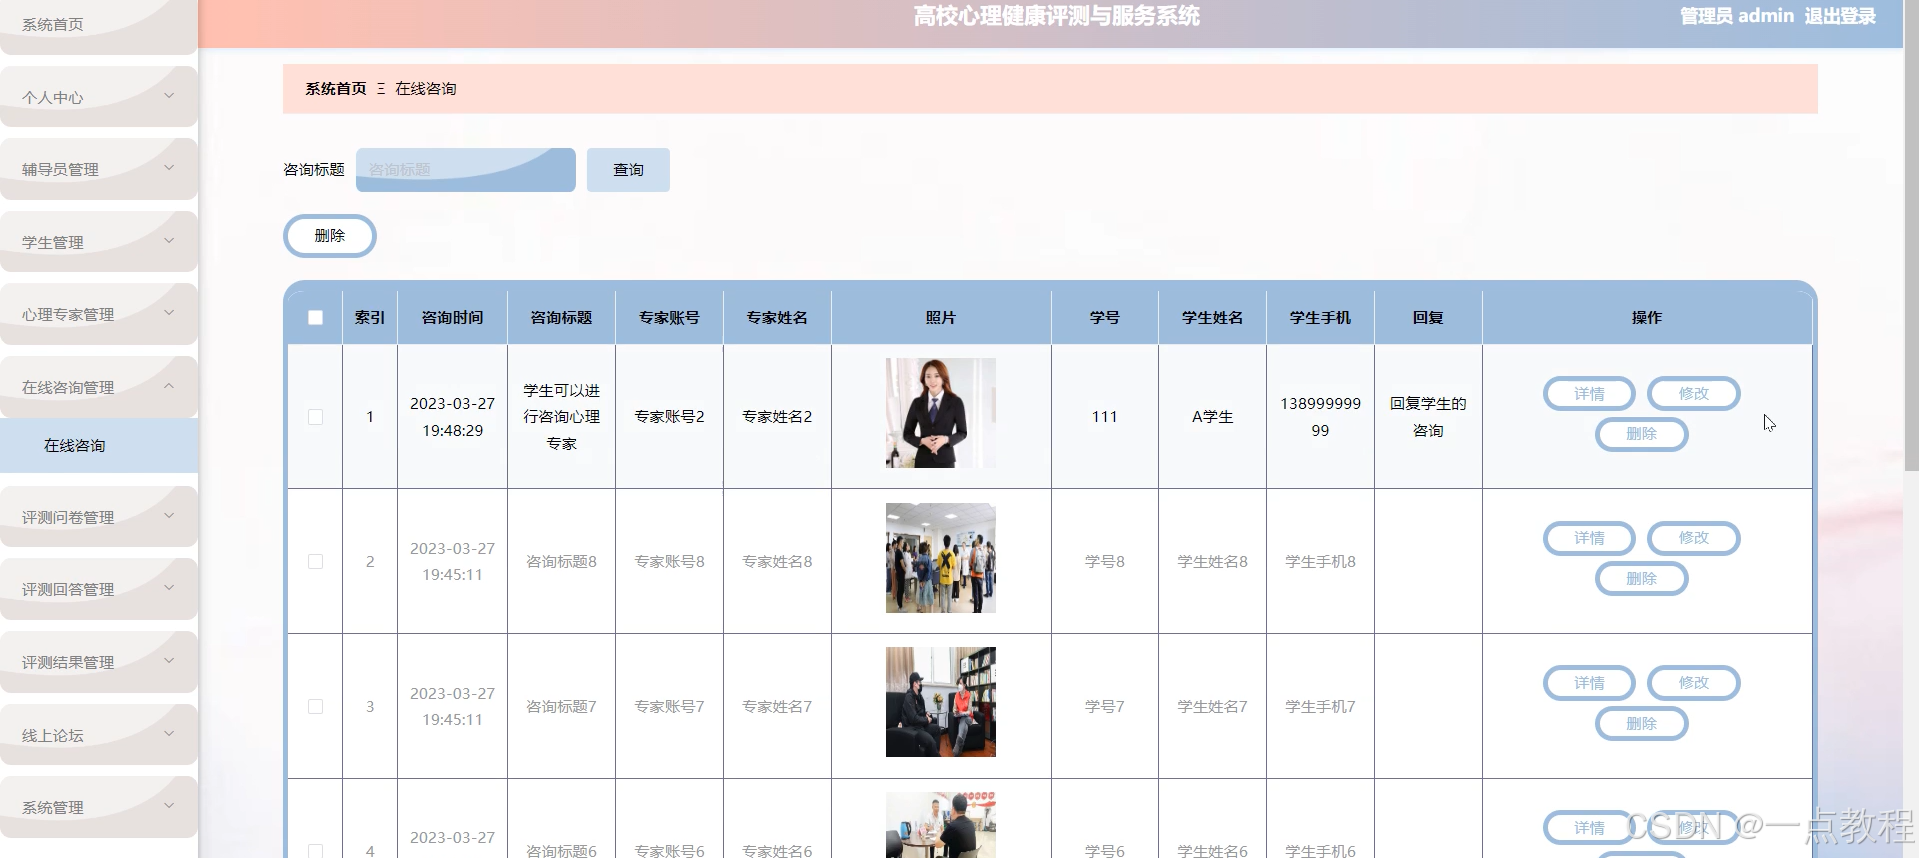
Task: Click the 学号 column header
Action: pyautogui.click(x=1105, y=318)
